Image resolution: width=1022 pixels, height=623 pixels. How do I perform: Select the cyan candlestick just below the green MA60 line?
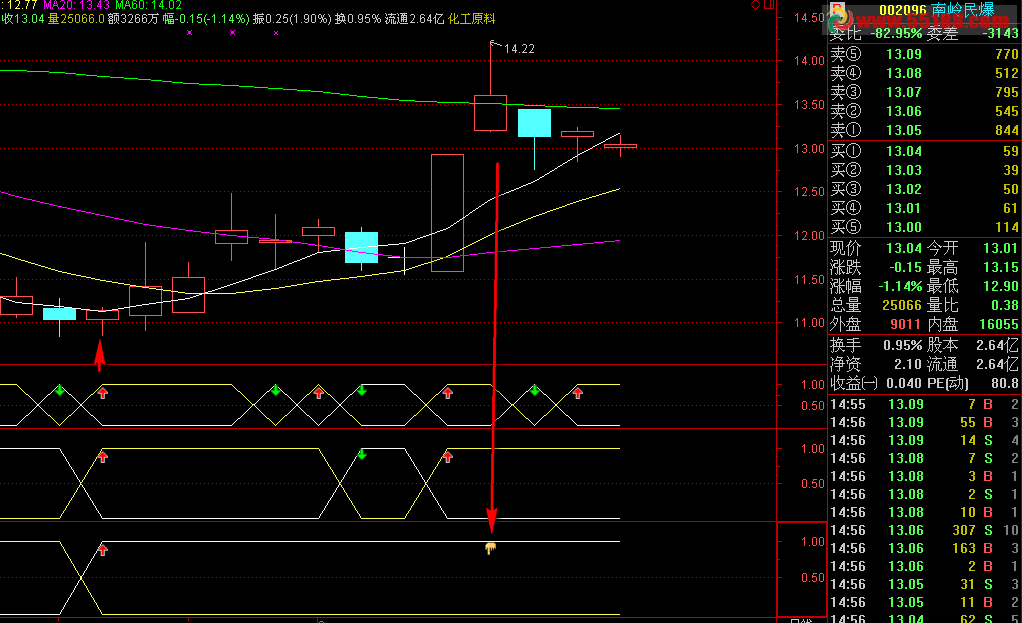534,123
